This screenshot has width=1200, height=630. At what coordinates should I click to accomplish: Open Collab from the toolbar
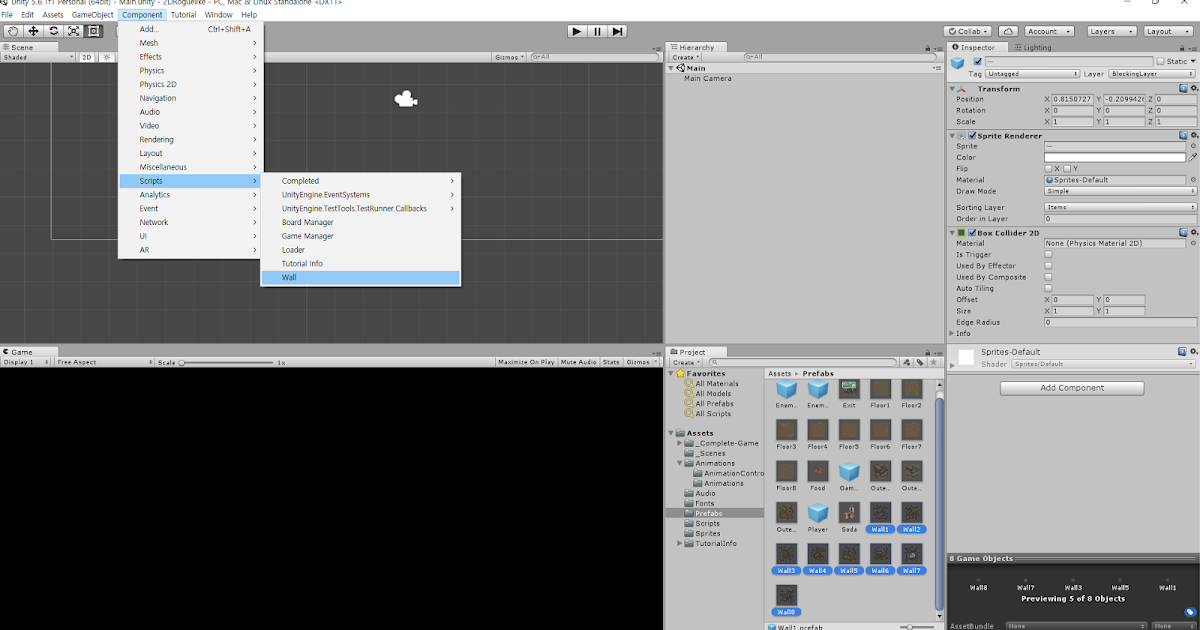(967, 31)
